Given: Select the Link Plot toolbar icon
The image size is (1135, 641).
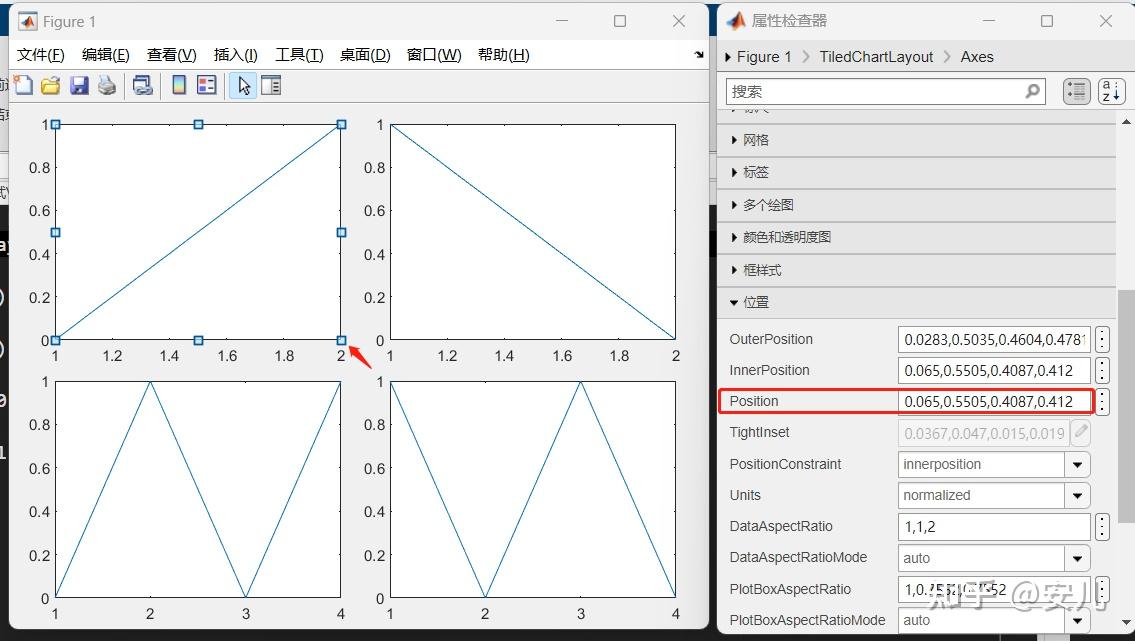Looking at the screenshot, I should [142, 85].
